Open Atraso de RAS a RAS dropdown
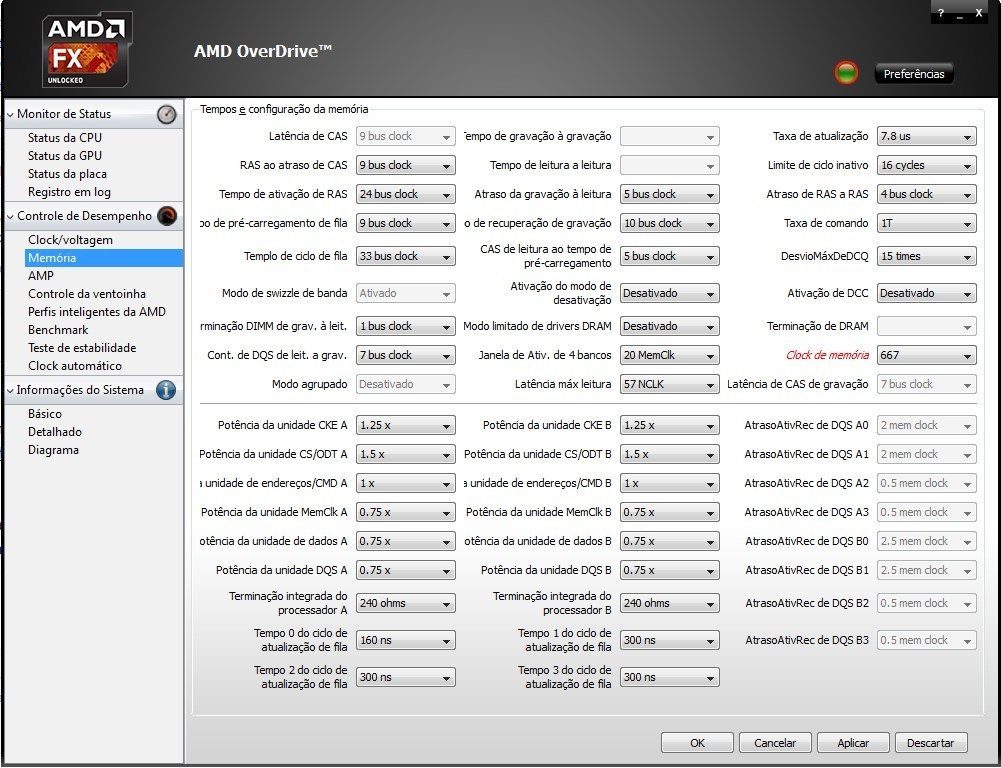1001x768 pixels. [926, 194]
